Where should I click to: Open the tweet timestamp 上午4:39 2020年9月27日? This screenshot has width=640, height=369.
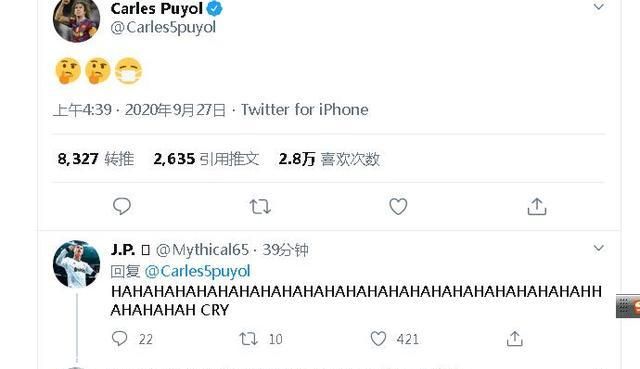click(139, 110)
